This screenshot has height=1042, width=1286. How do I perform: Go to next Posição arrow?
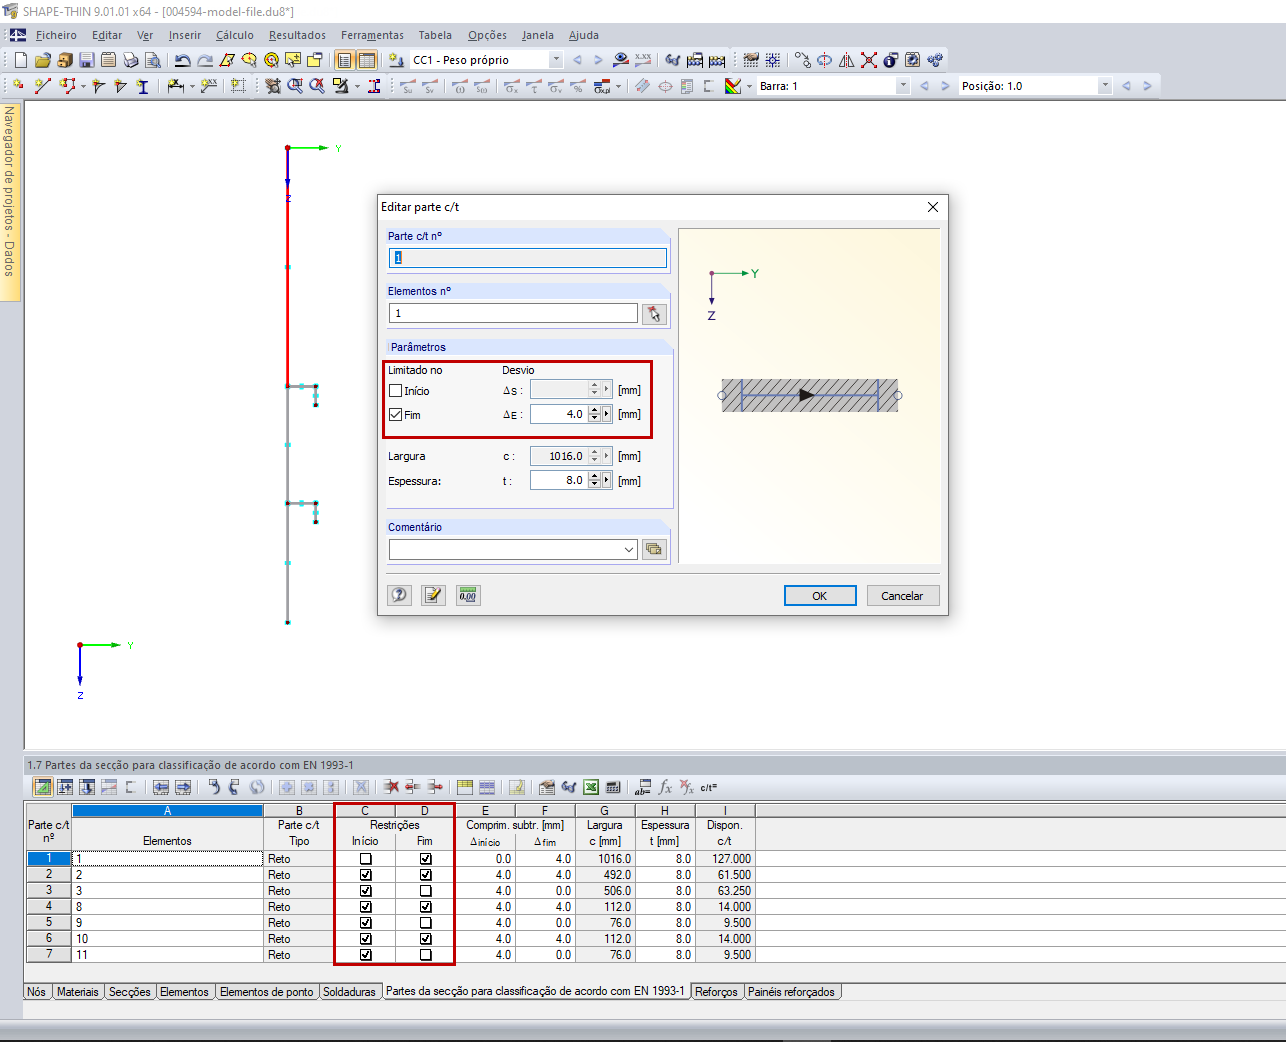pyautogui.click(x=1147, y=86)
